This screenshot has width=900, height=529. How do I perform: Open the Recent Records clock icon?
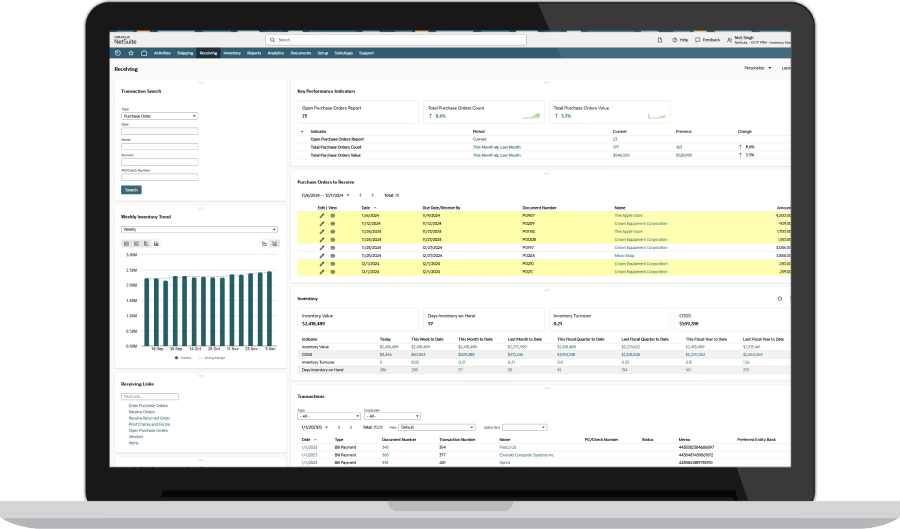(118, 53)
